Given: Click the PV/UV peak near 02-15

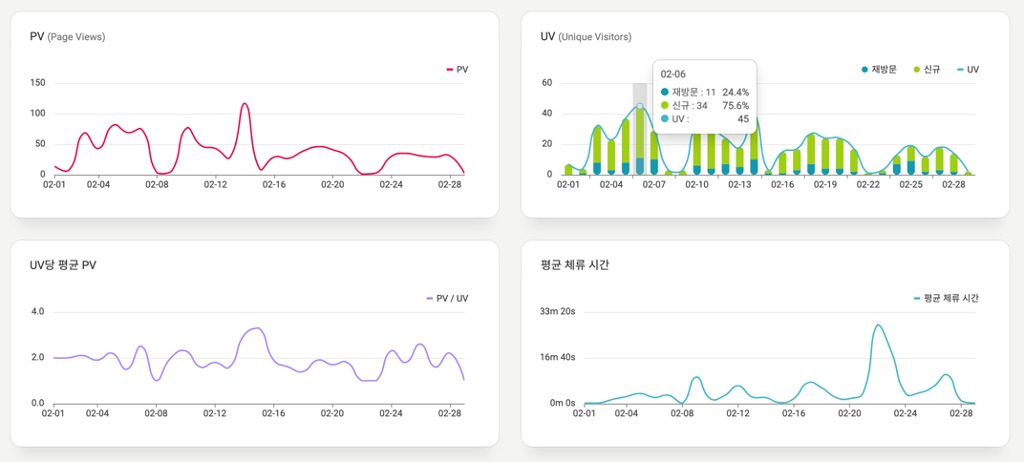Looking at the screenshot, I should click(257, 328).
